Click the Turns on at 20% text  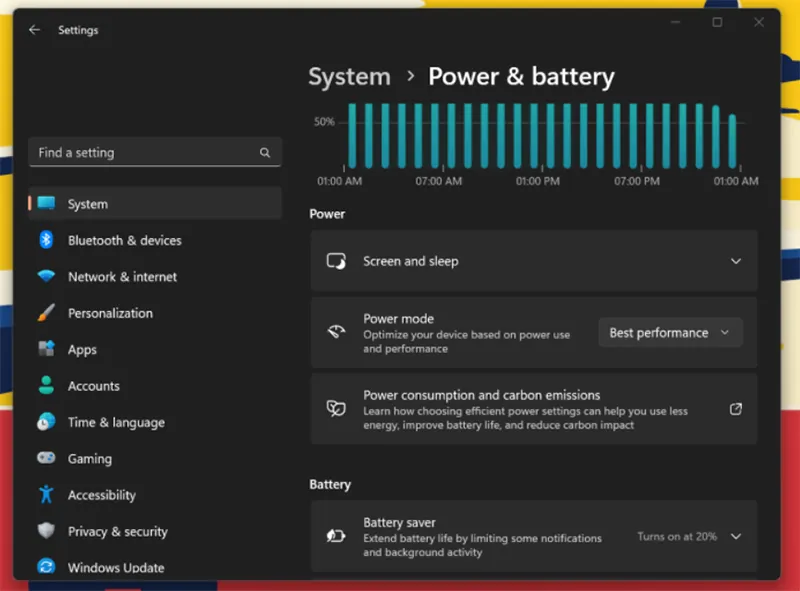[677, 536]
